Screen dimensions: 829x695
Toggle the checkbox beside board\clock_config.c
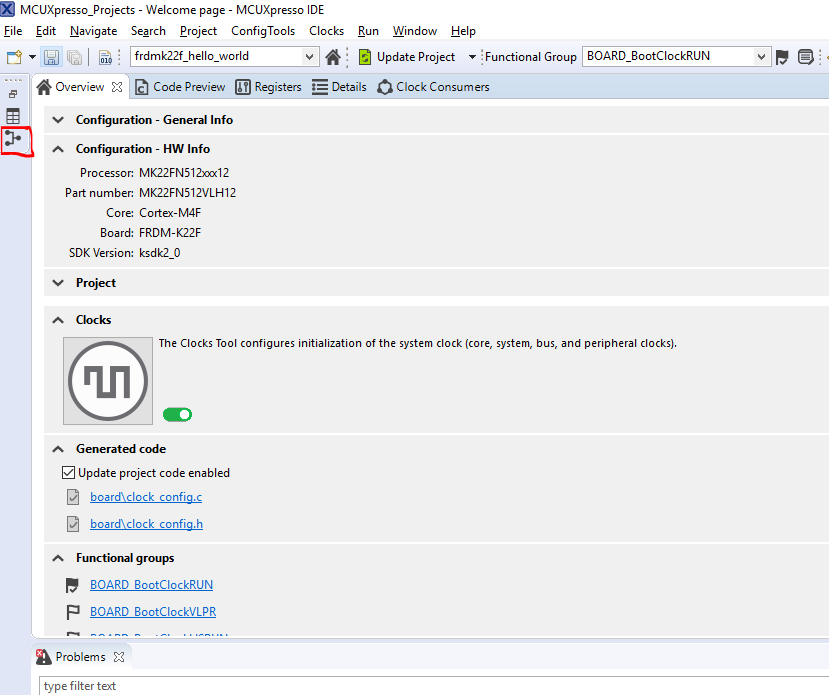[73, 497]
